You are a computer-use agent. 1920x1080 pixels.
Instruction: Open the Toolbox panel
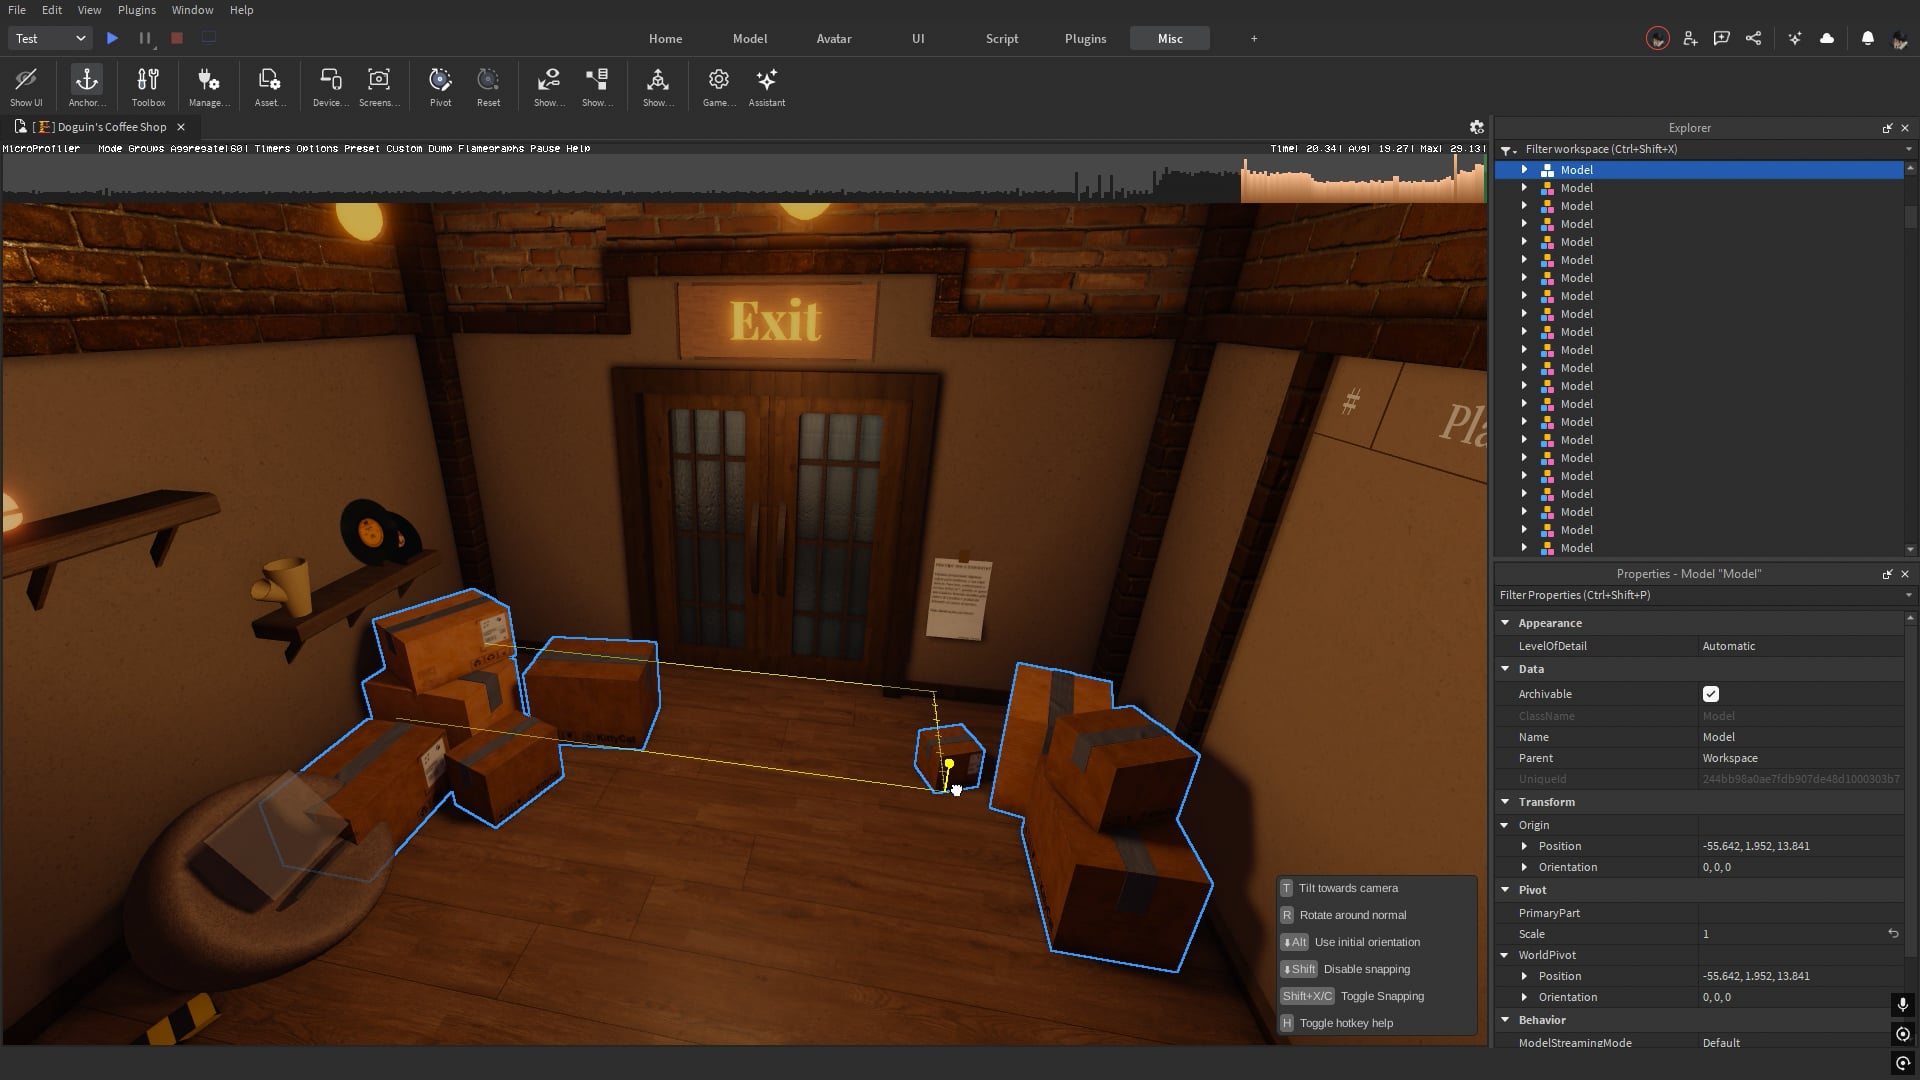click(x=148, y=87)
